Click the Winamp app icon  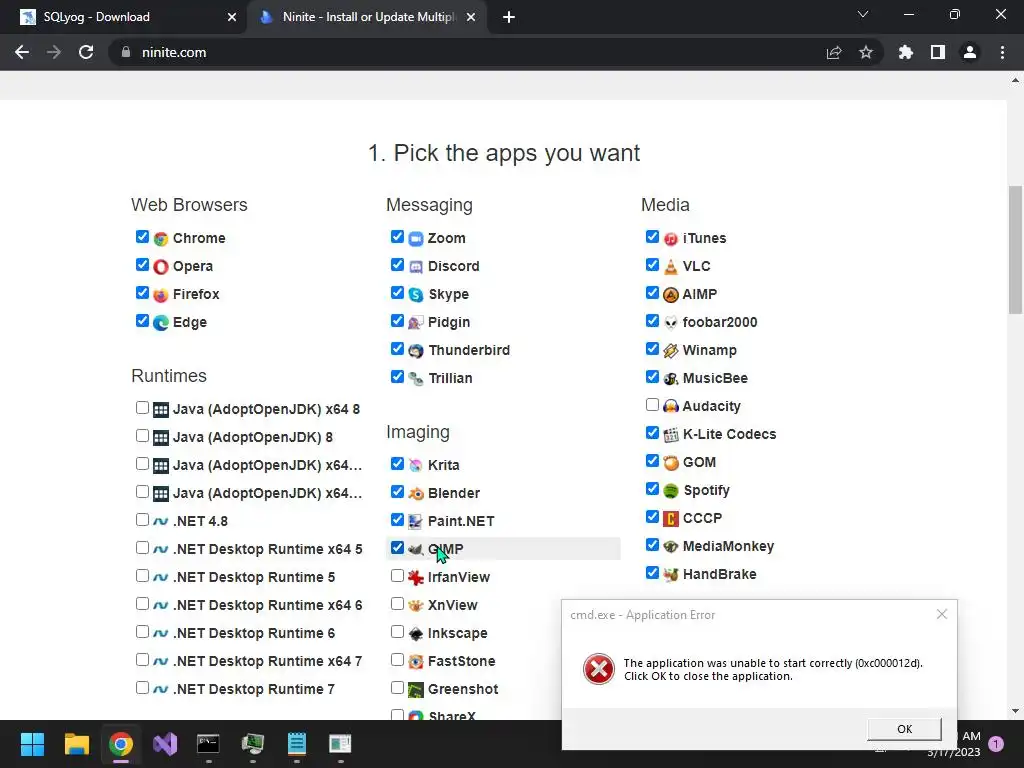(671, 351)
